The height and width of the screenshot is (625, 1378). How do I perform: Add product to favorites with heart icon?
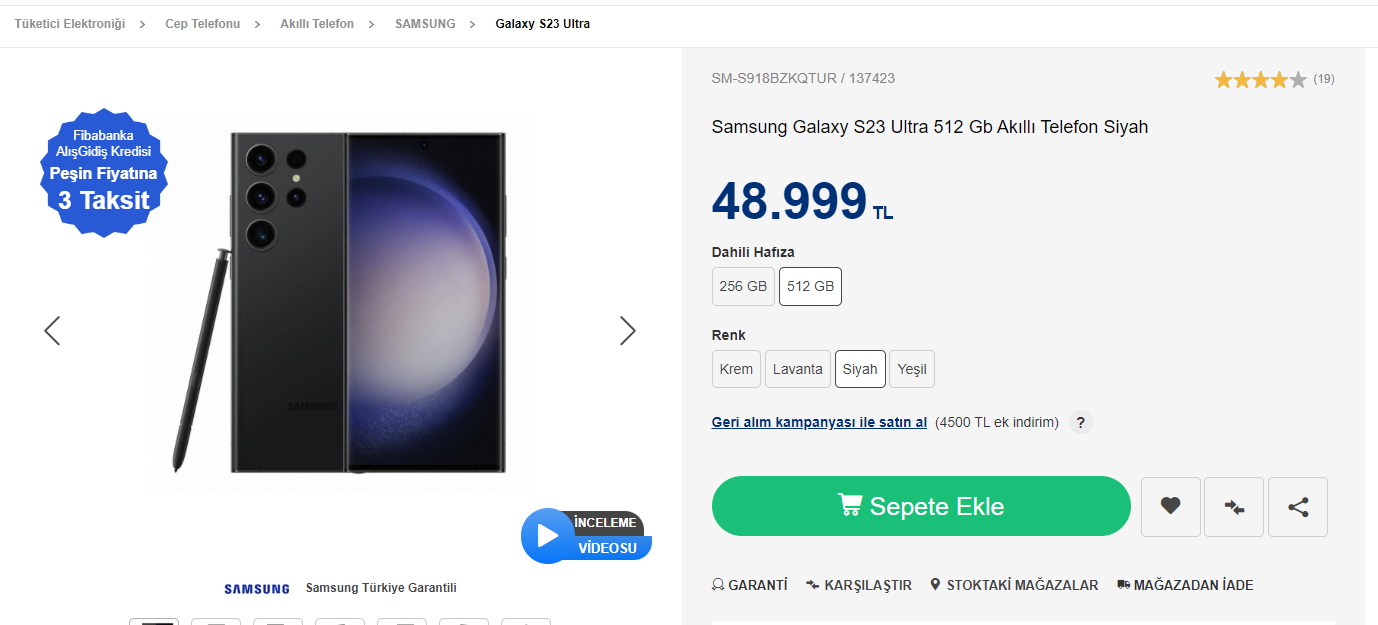coord(1171,506)
